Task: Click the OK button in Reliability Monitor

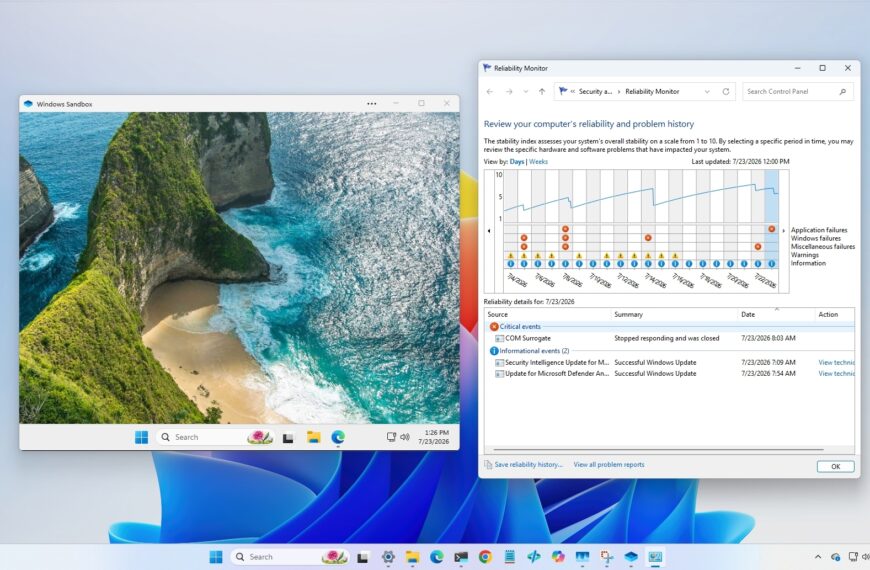Action: tap(835, 466)
